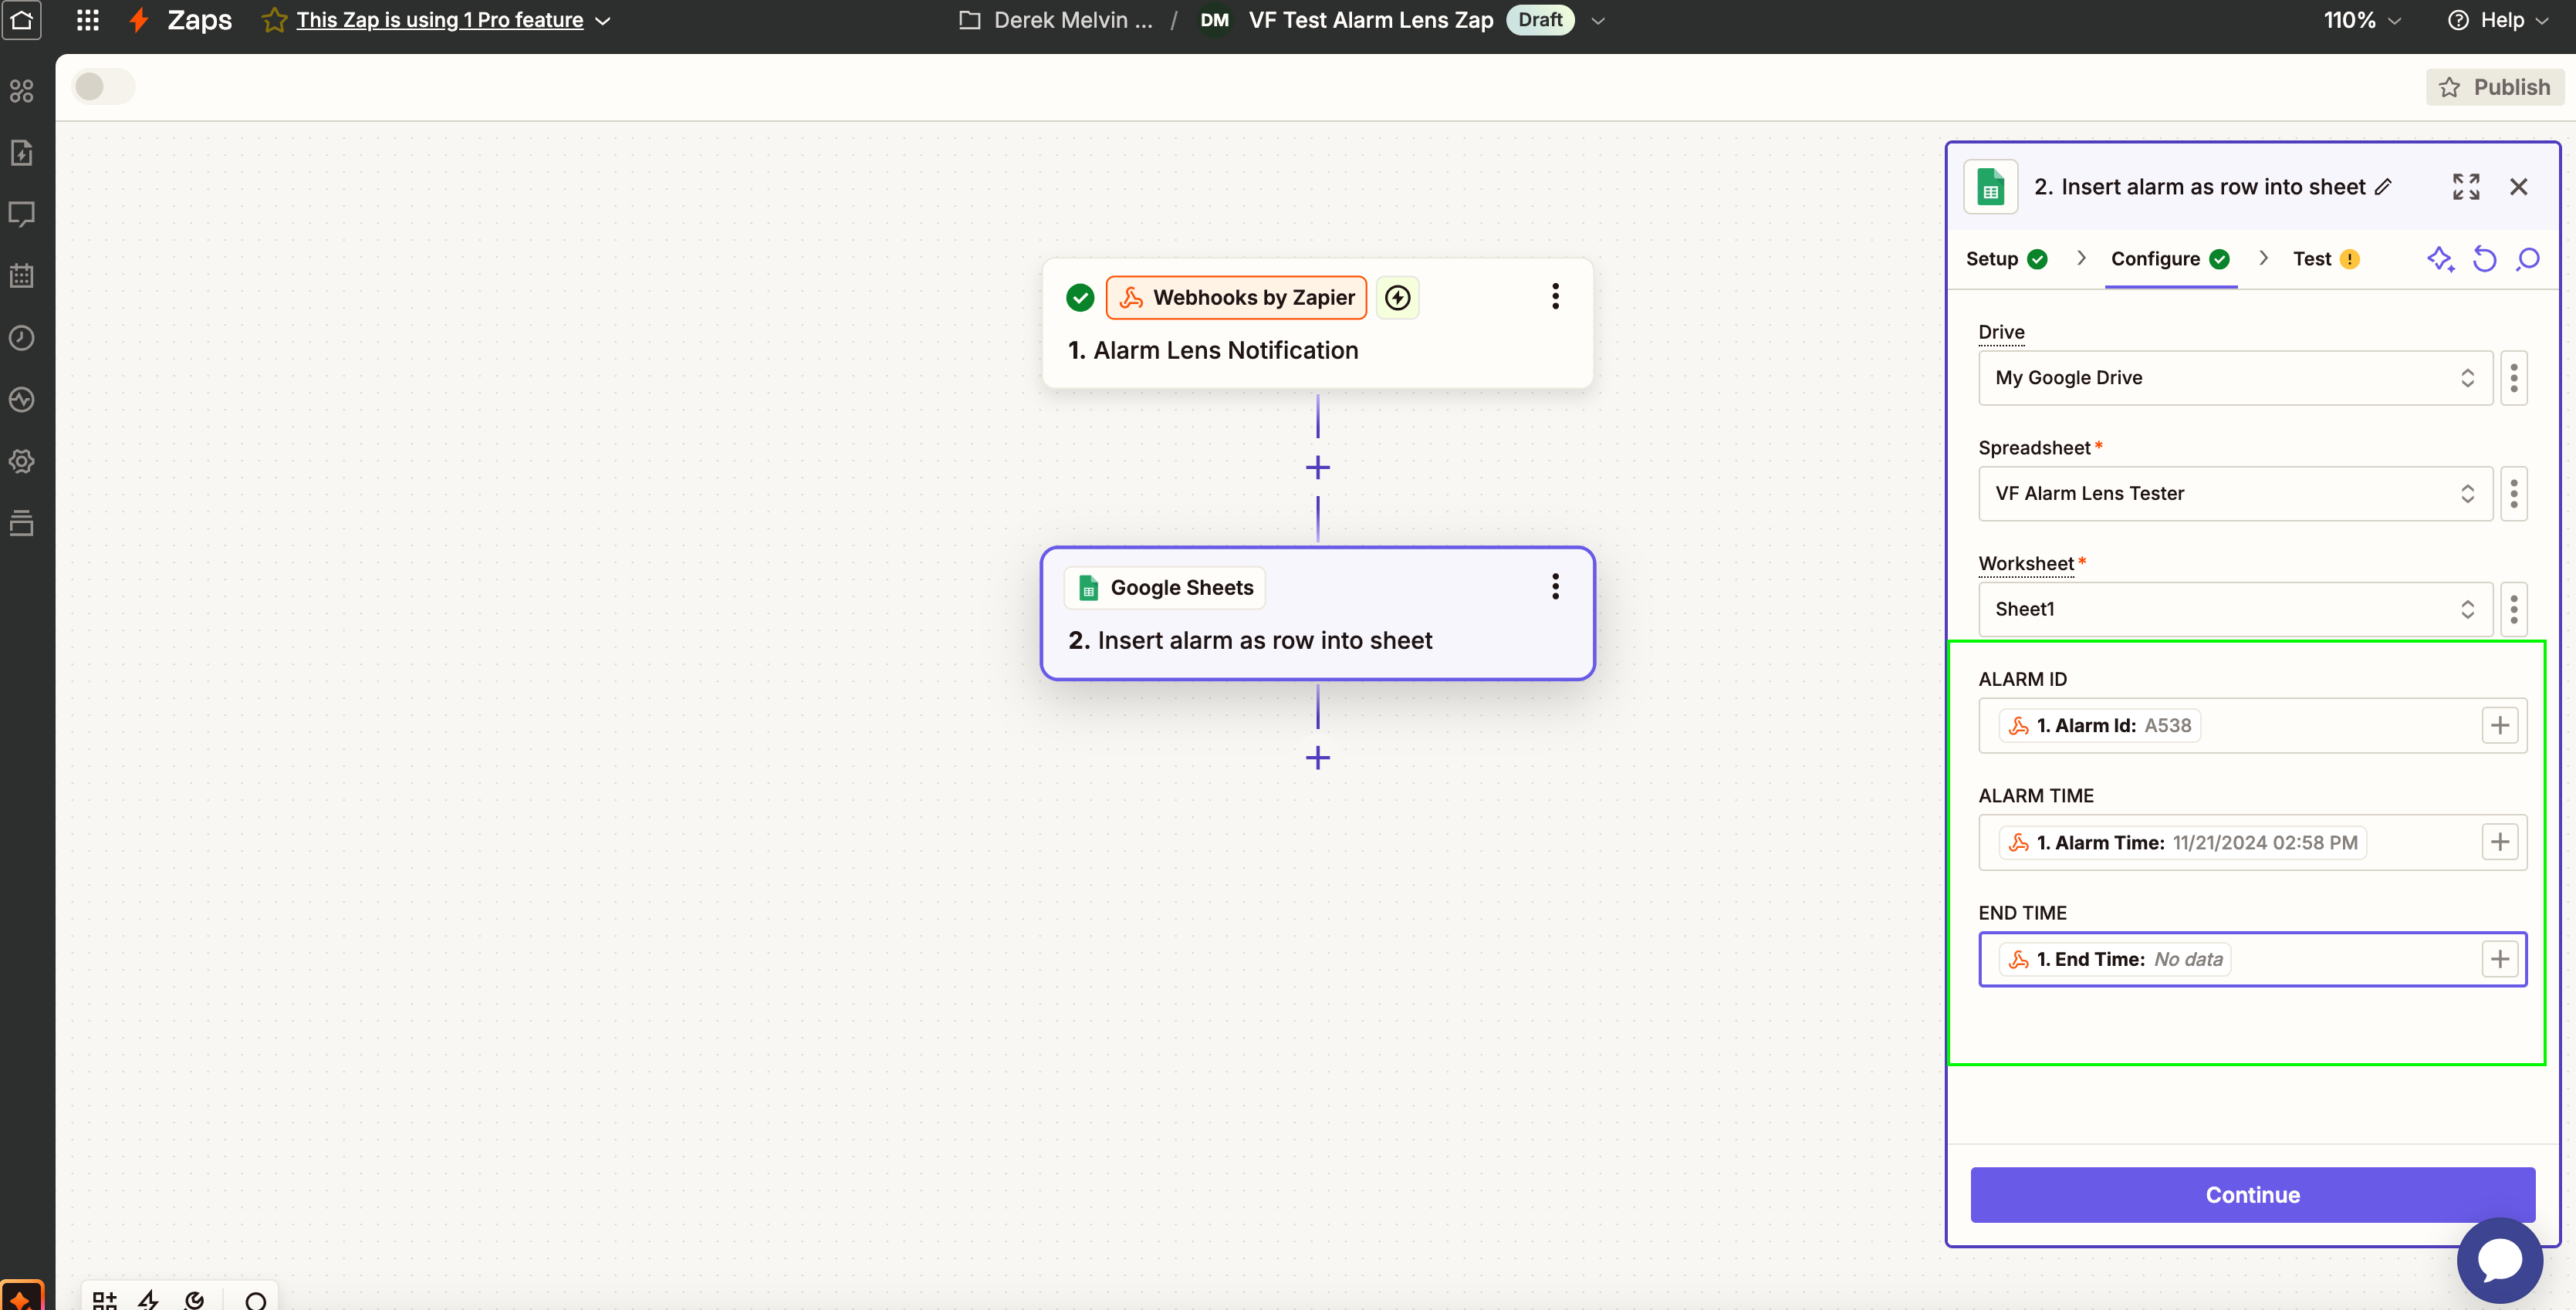Open the app grid launcher icon
The height and width of the screenshot is (1310, 2576).
tap(88, 20)
